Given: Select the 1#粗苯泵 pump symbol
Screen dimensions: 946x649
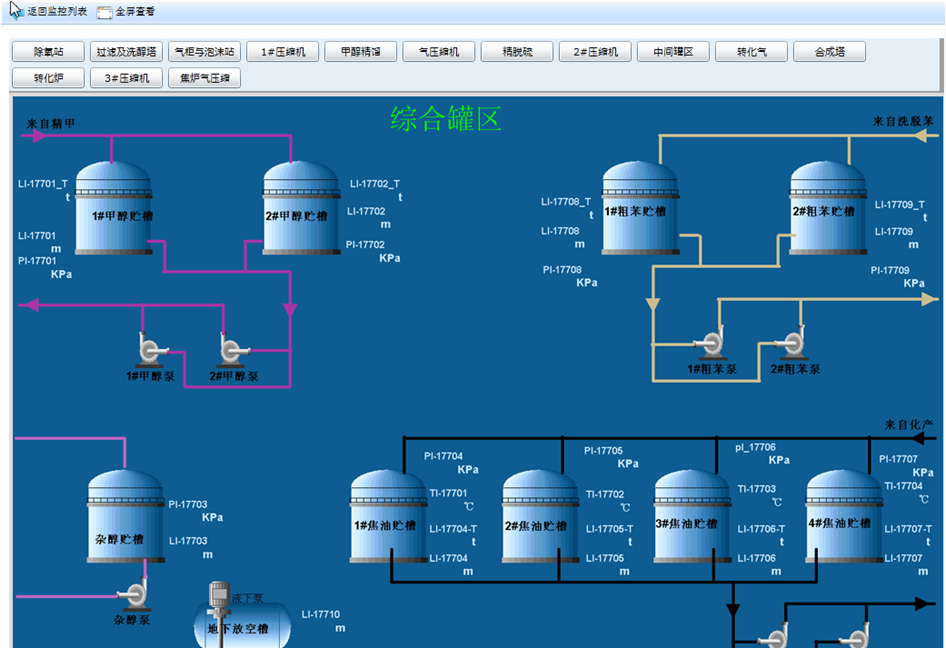Looking at the screenshot, I should tap(711, 343).
